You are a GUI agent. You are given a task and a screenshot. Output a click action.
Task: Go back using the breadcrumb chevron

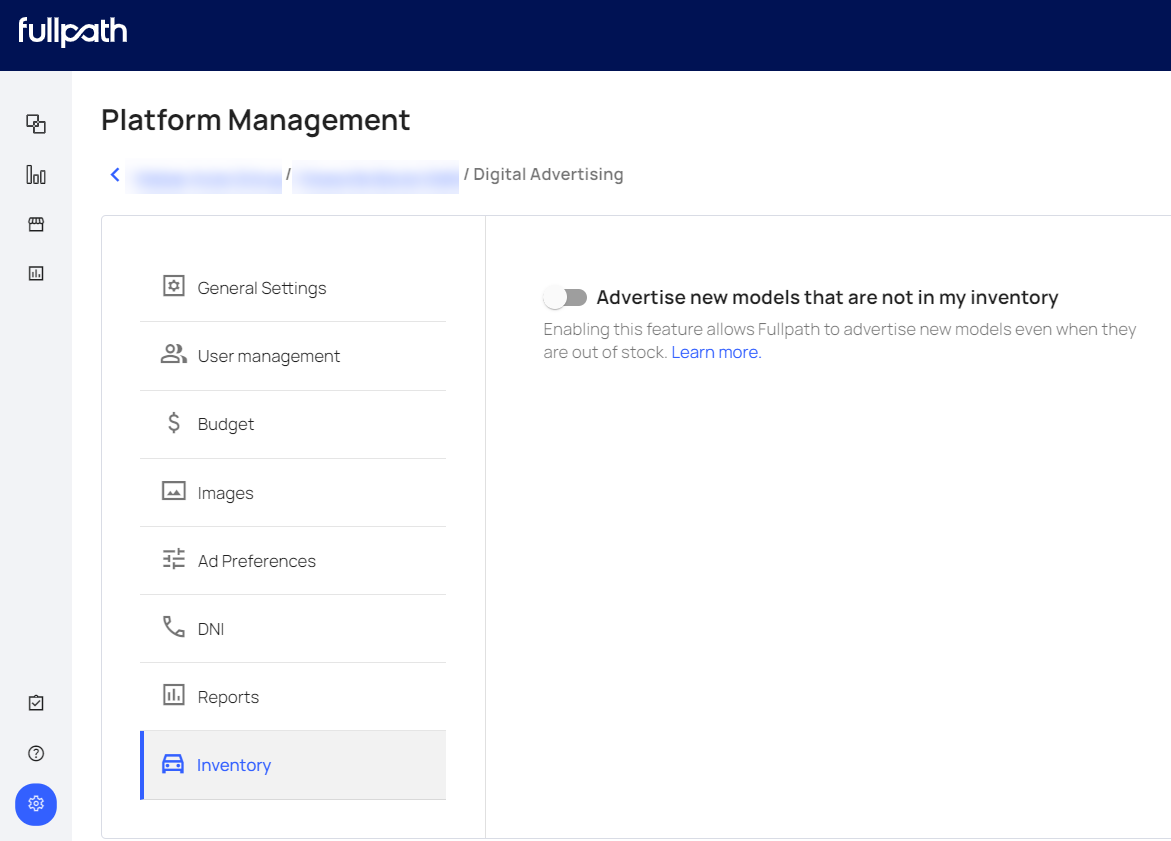(115, 175)
